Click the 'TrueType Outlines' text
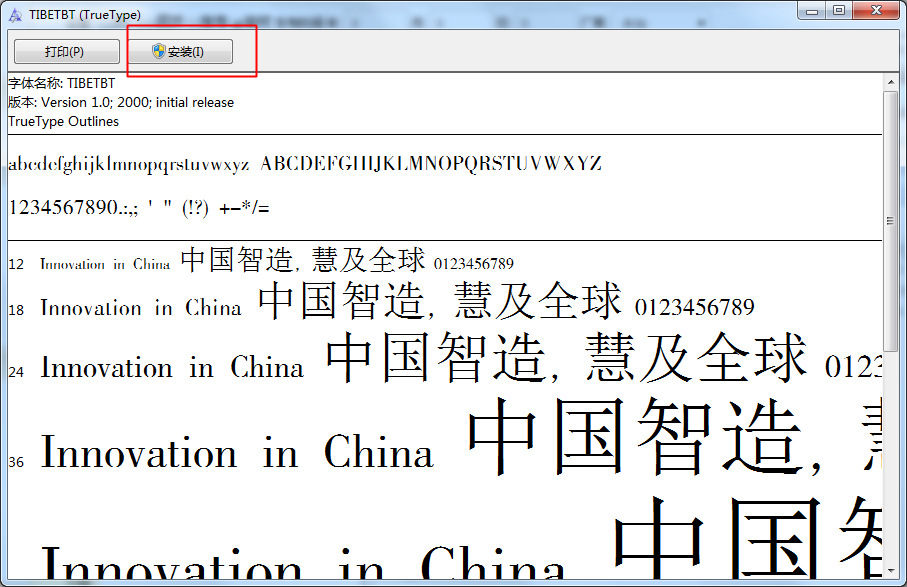Screen dimensions: 907x587 (64, 121)
